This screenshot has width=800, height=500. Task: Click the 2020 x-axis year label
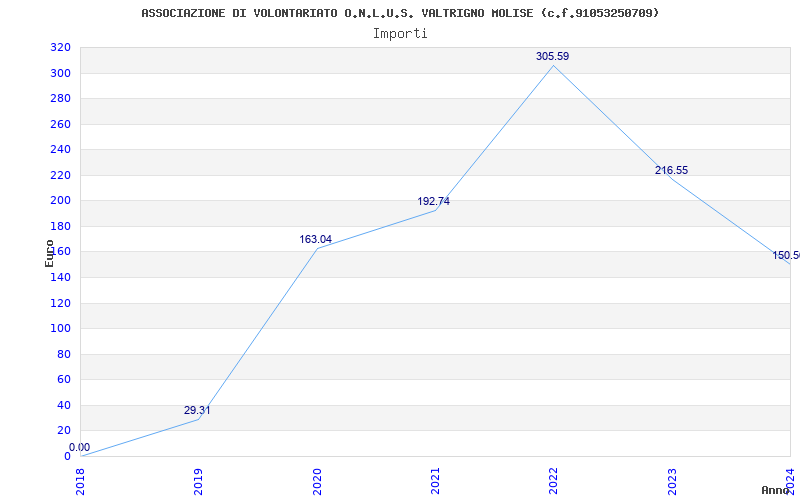coord(317,482)
